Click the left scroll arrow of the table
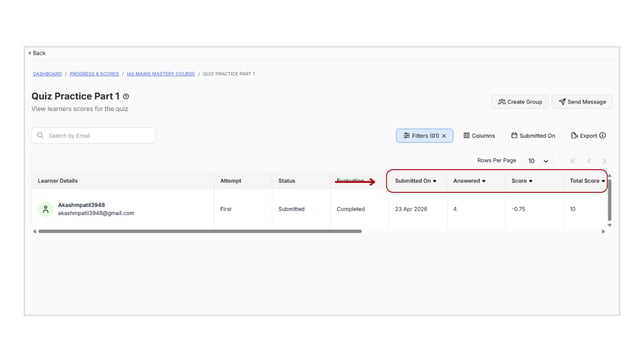Image resolution: width=644 pixels, height=362 pixels. [x=34, y=231]
